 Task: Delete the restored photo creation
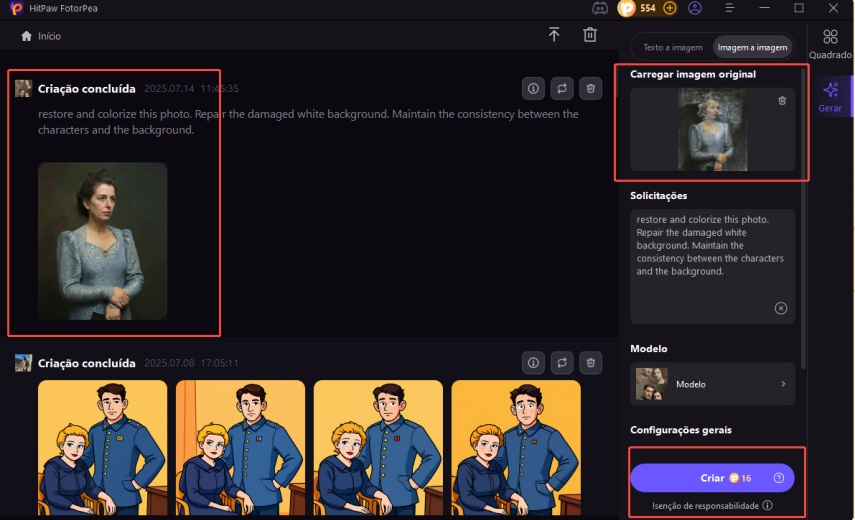(x=591, y=89)
